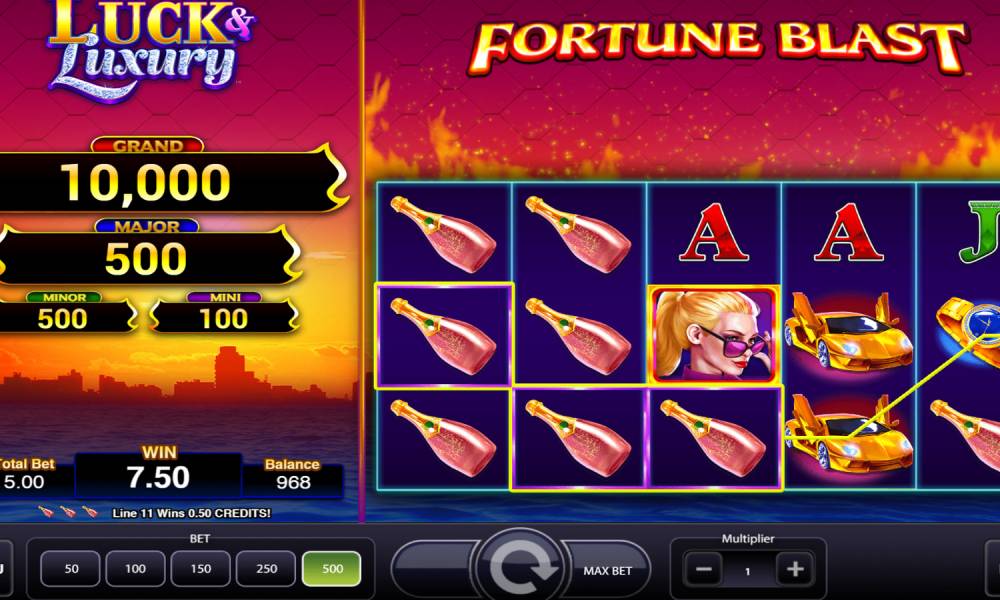
Task: Select the 50 bet option
Action: [x=71, y=568]
